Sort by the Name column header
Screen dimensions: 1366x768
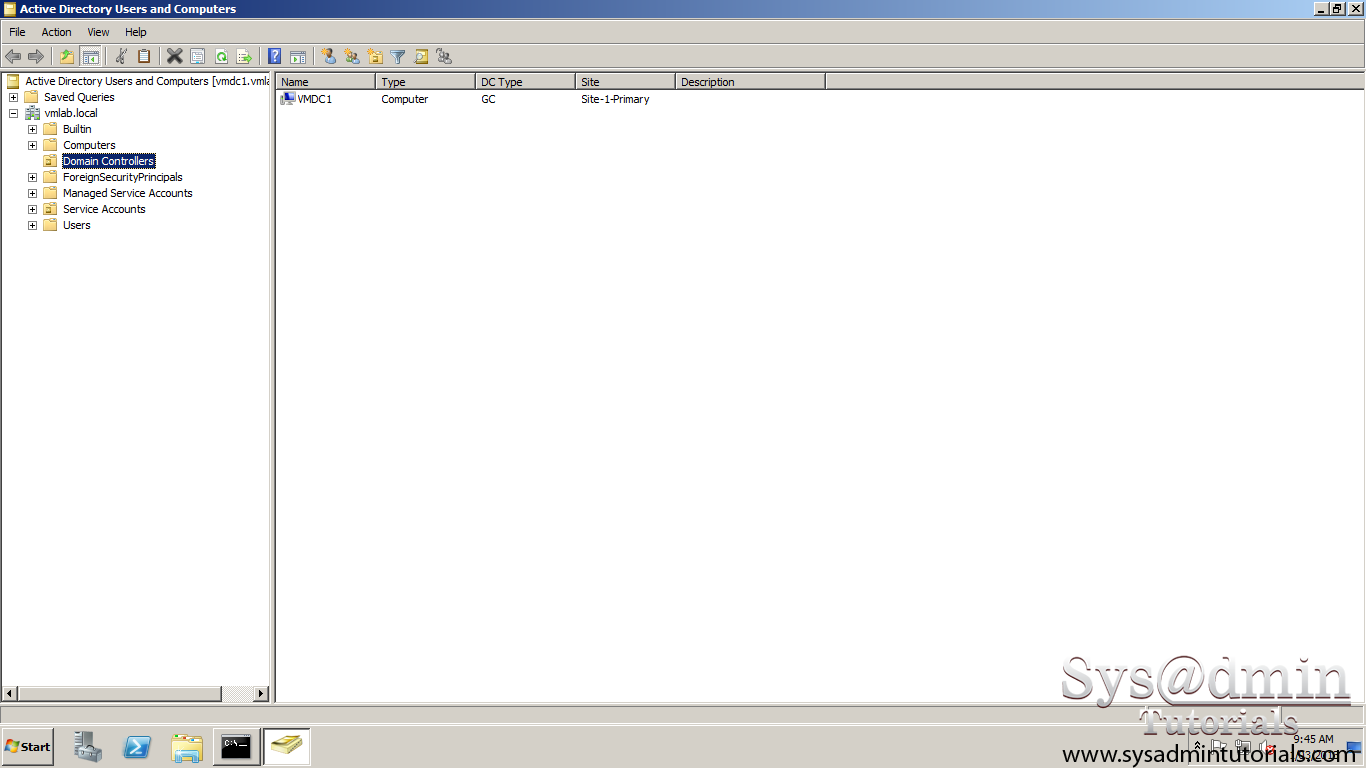[x=326, y=82]
